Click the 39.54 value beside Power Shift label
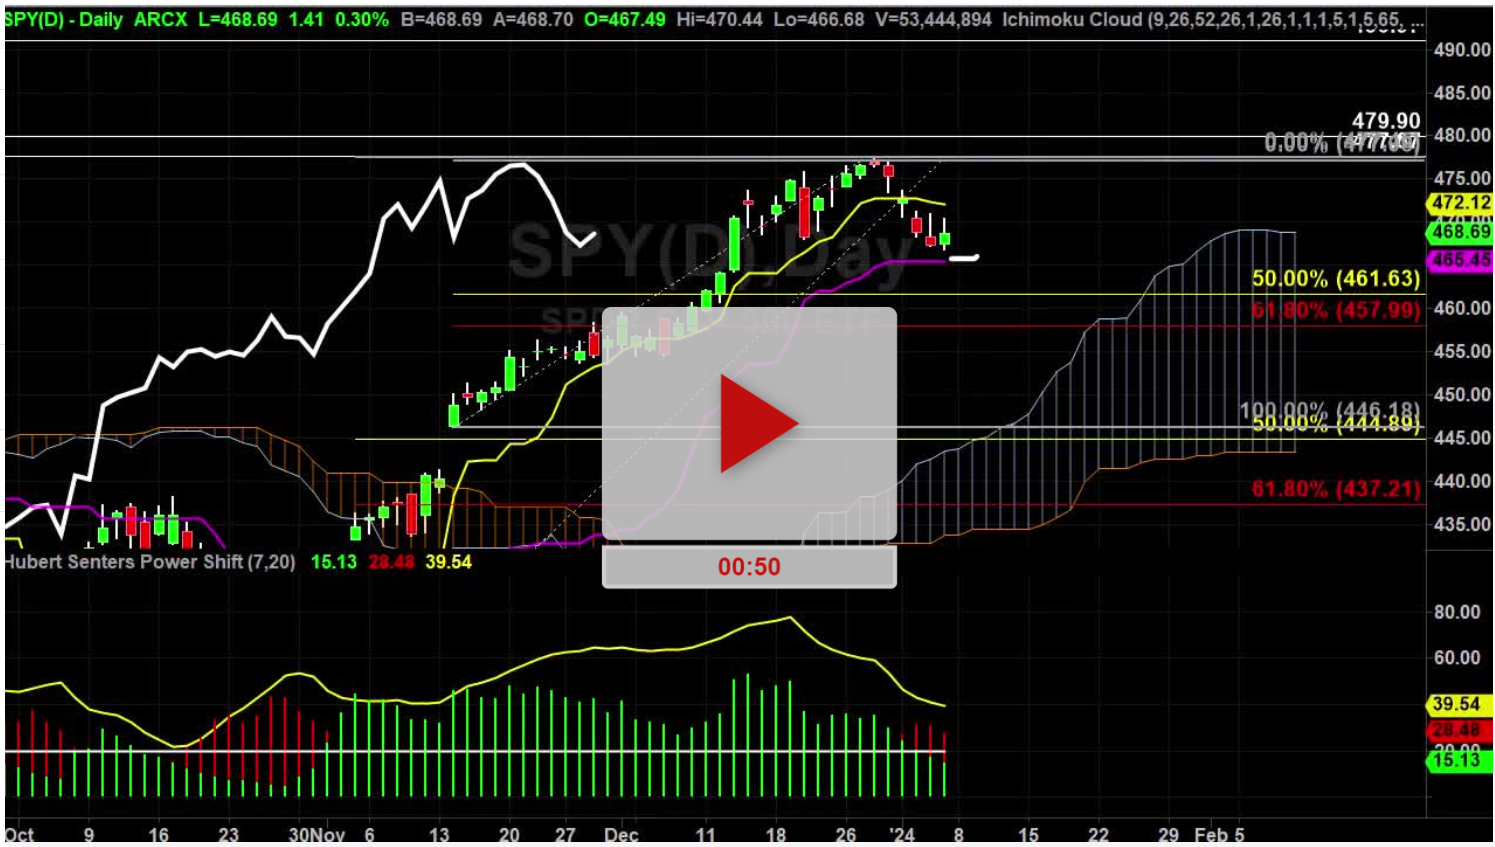The image size is (1495, 847). [x=448, y=562]
